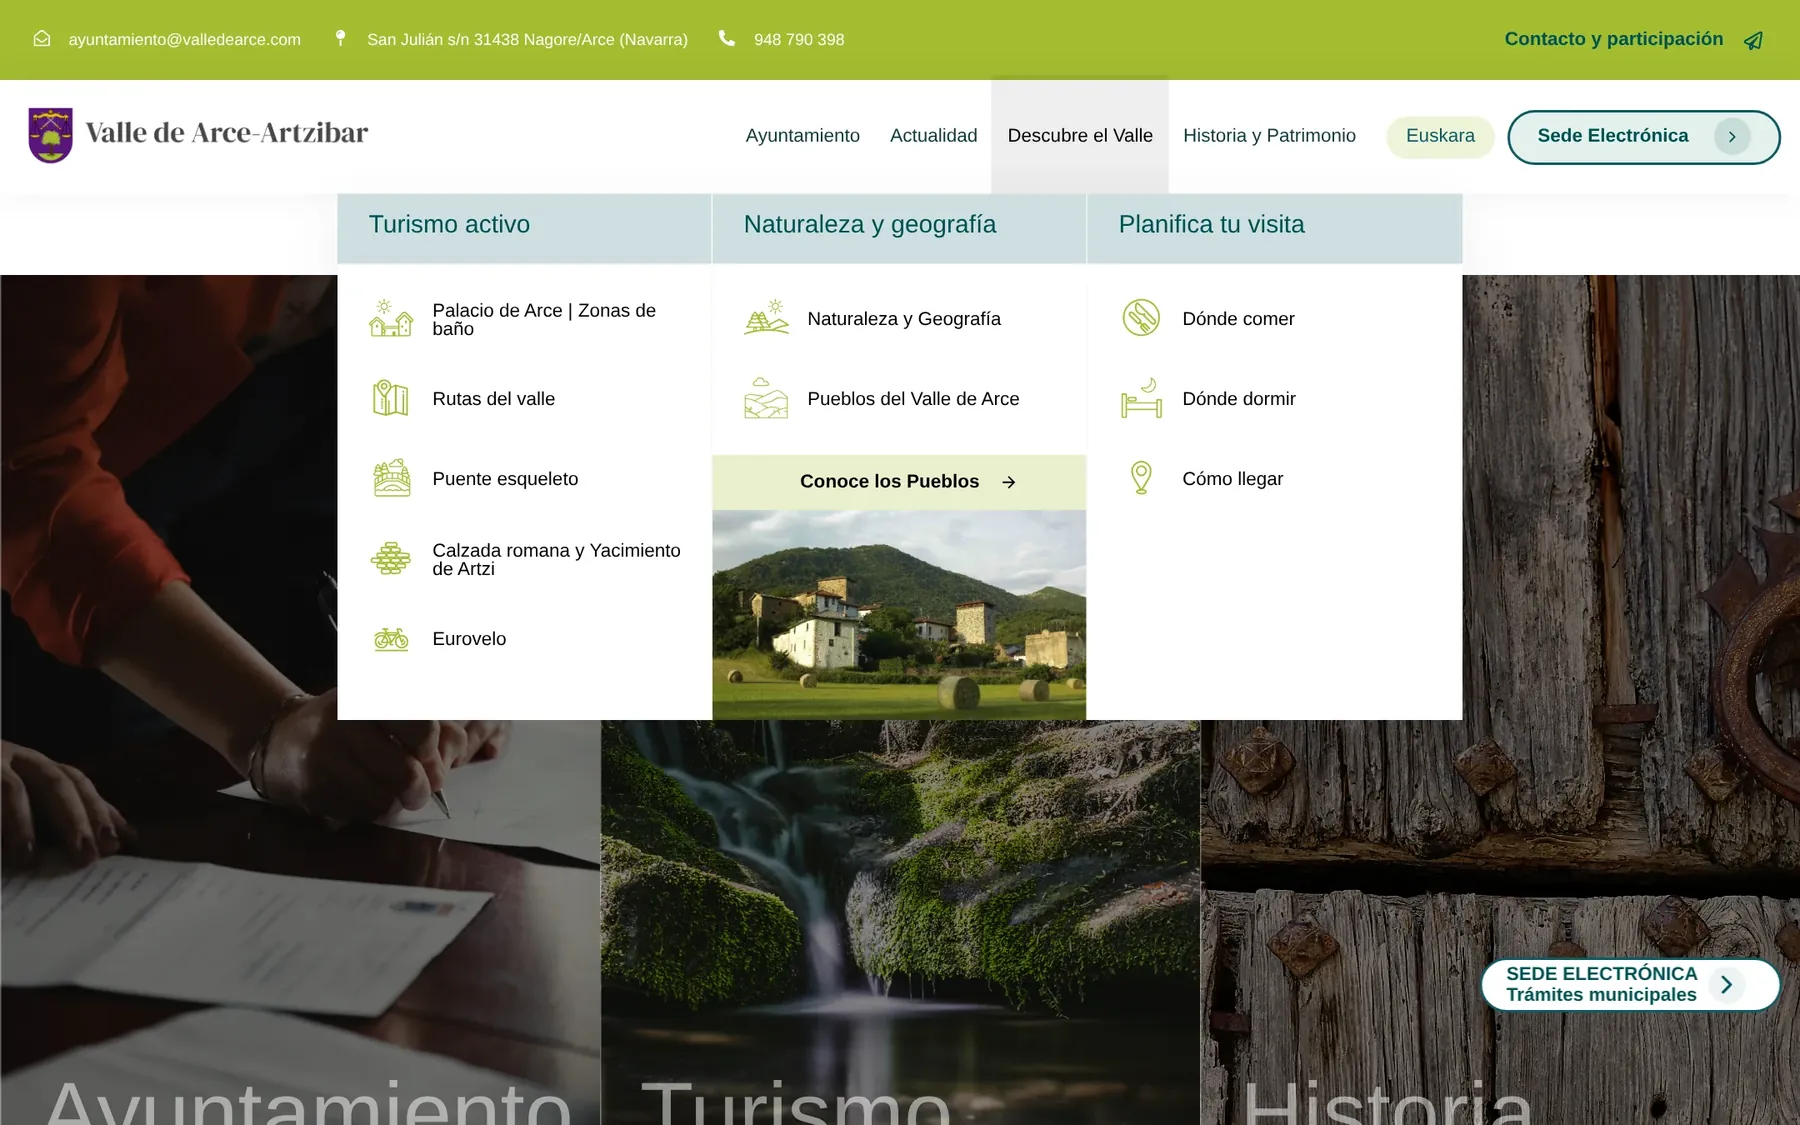Click the Turismo activo column heading
This screenshot has height=1125, width=1800.
tap(449, 224)
